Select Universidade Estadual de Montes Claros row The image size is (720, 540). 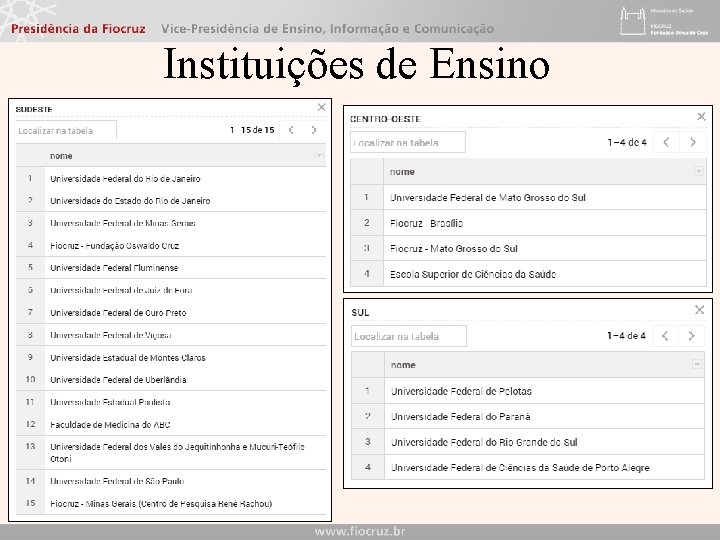(171, 358)
